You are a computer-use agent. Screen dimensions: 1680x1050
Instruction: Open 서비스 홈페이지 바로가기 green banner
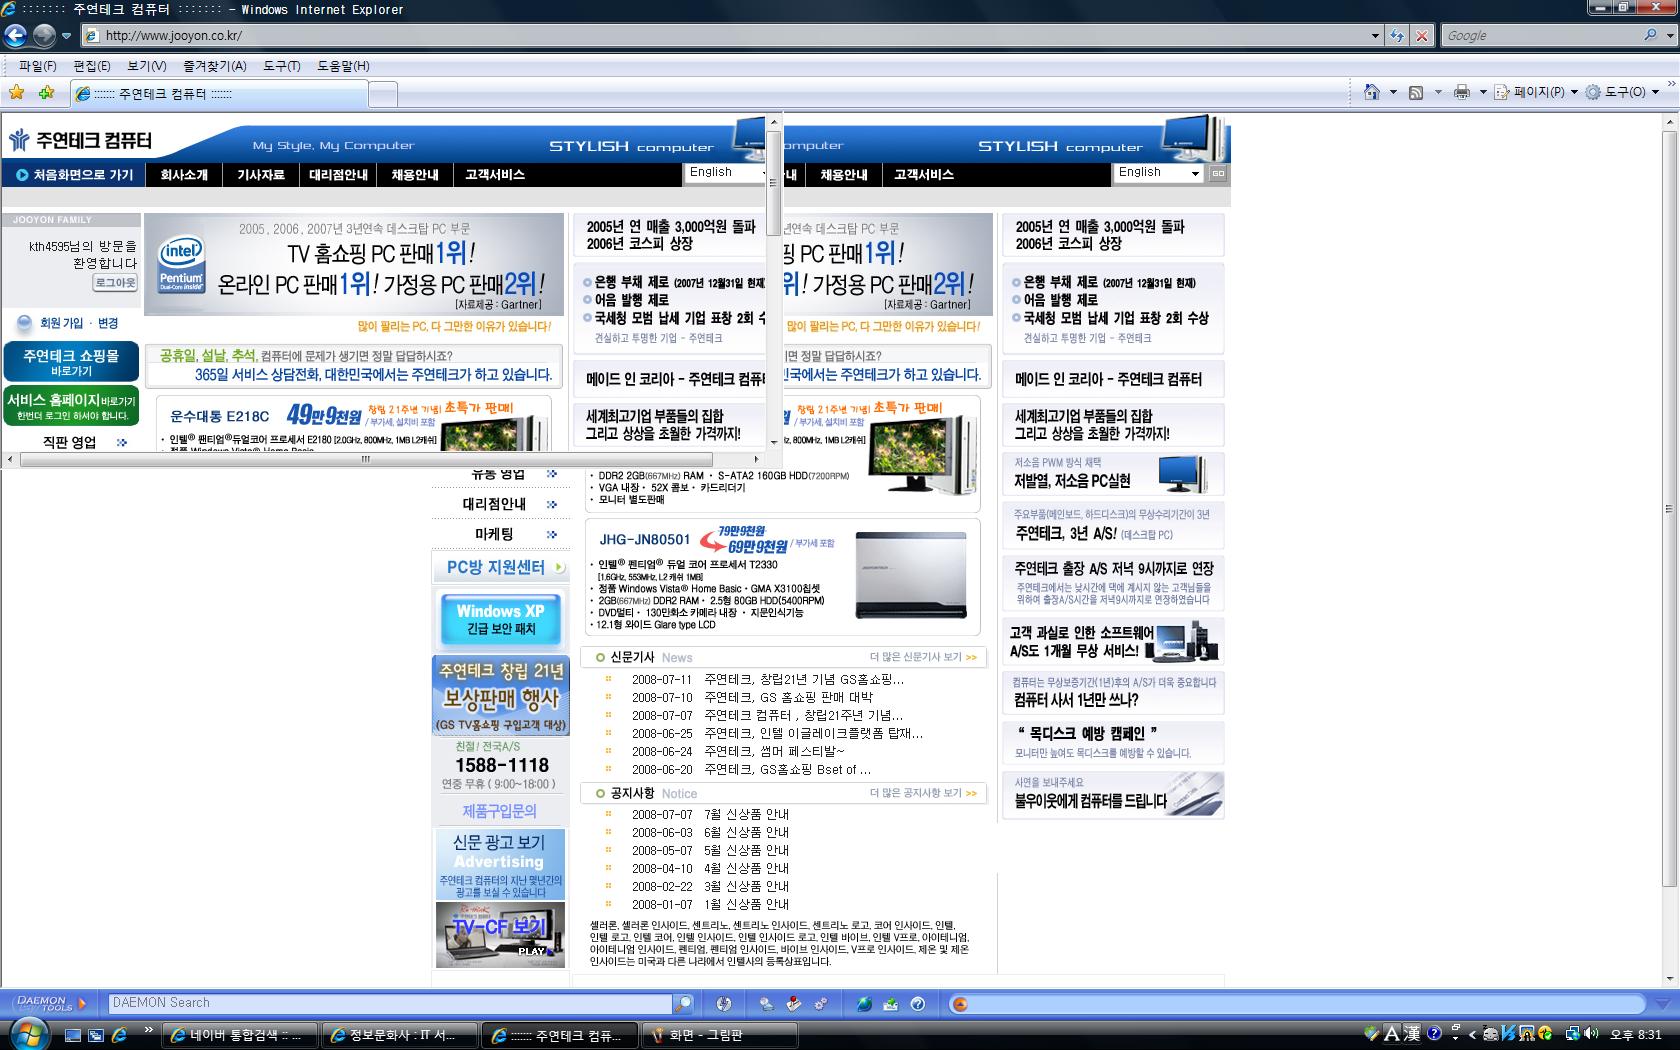(x=71, y=406)
